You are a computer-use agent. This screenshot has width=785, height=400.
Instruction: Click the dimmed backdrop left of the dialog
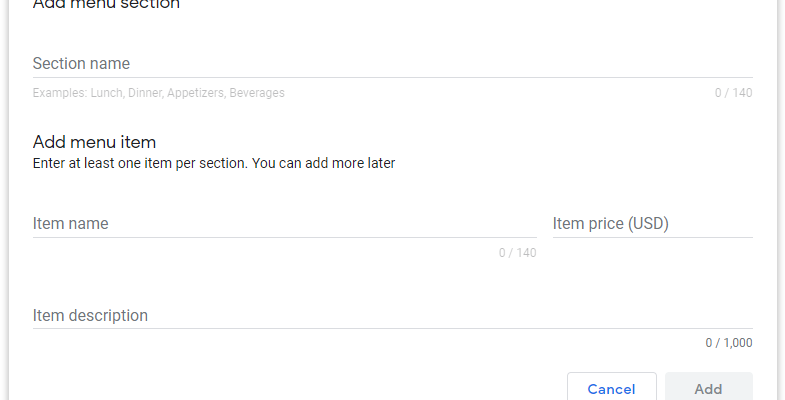coord(4,200)
